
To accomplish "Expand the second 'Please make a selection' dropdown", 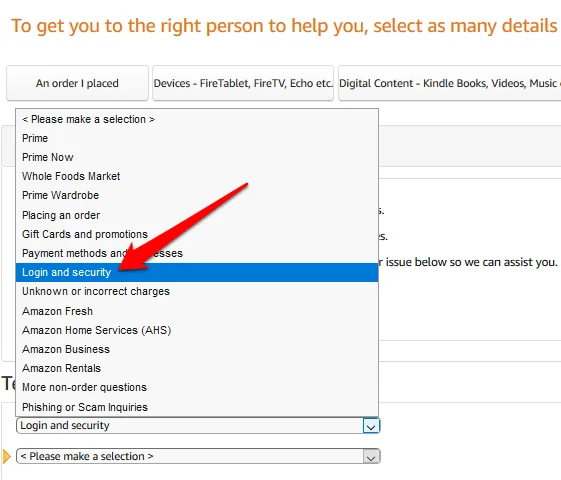I will click(198, 456).
